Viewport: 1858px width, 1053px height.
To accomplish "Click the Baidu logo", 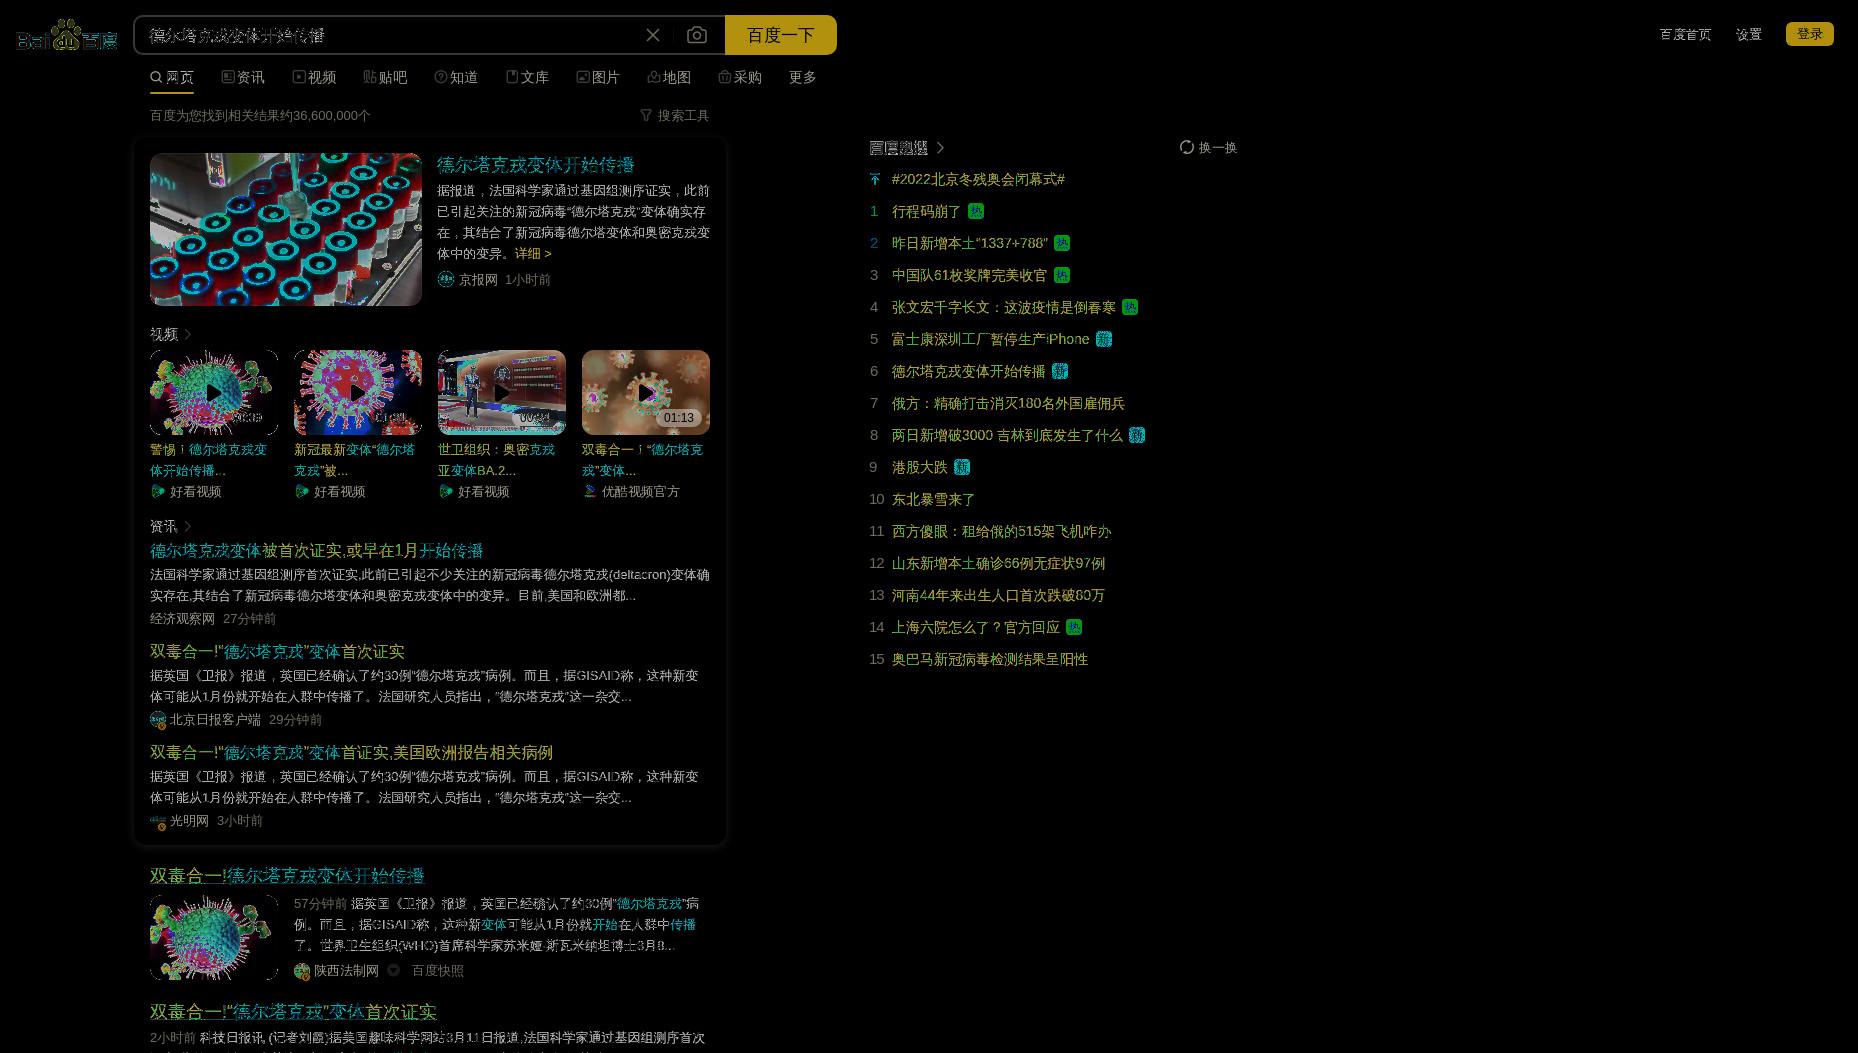I will click(x=67, y=35).
